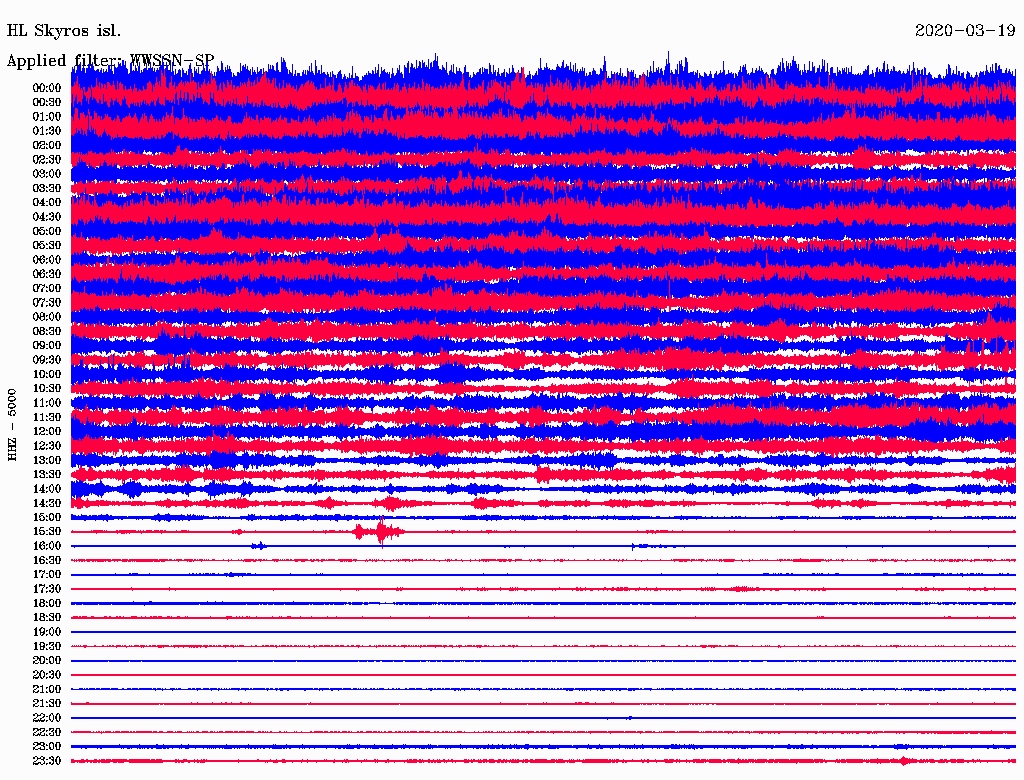
Task: Select the 18:00 time label
Action: pos(47,603)
